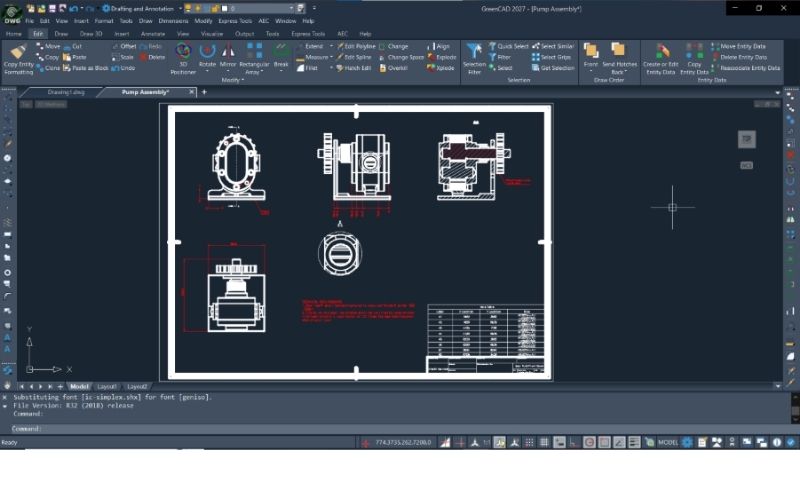Expand Send Hatches Back dropdown
This screenshot has height=500, width=800.
click(x=626, y=72)
